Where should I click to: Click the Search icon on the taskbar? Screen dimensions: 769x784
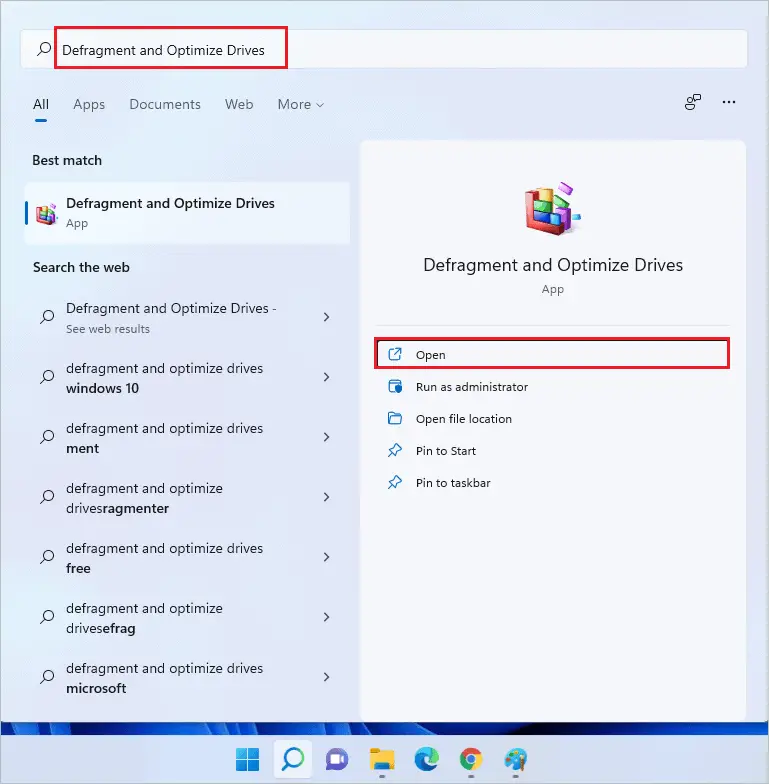293,759
